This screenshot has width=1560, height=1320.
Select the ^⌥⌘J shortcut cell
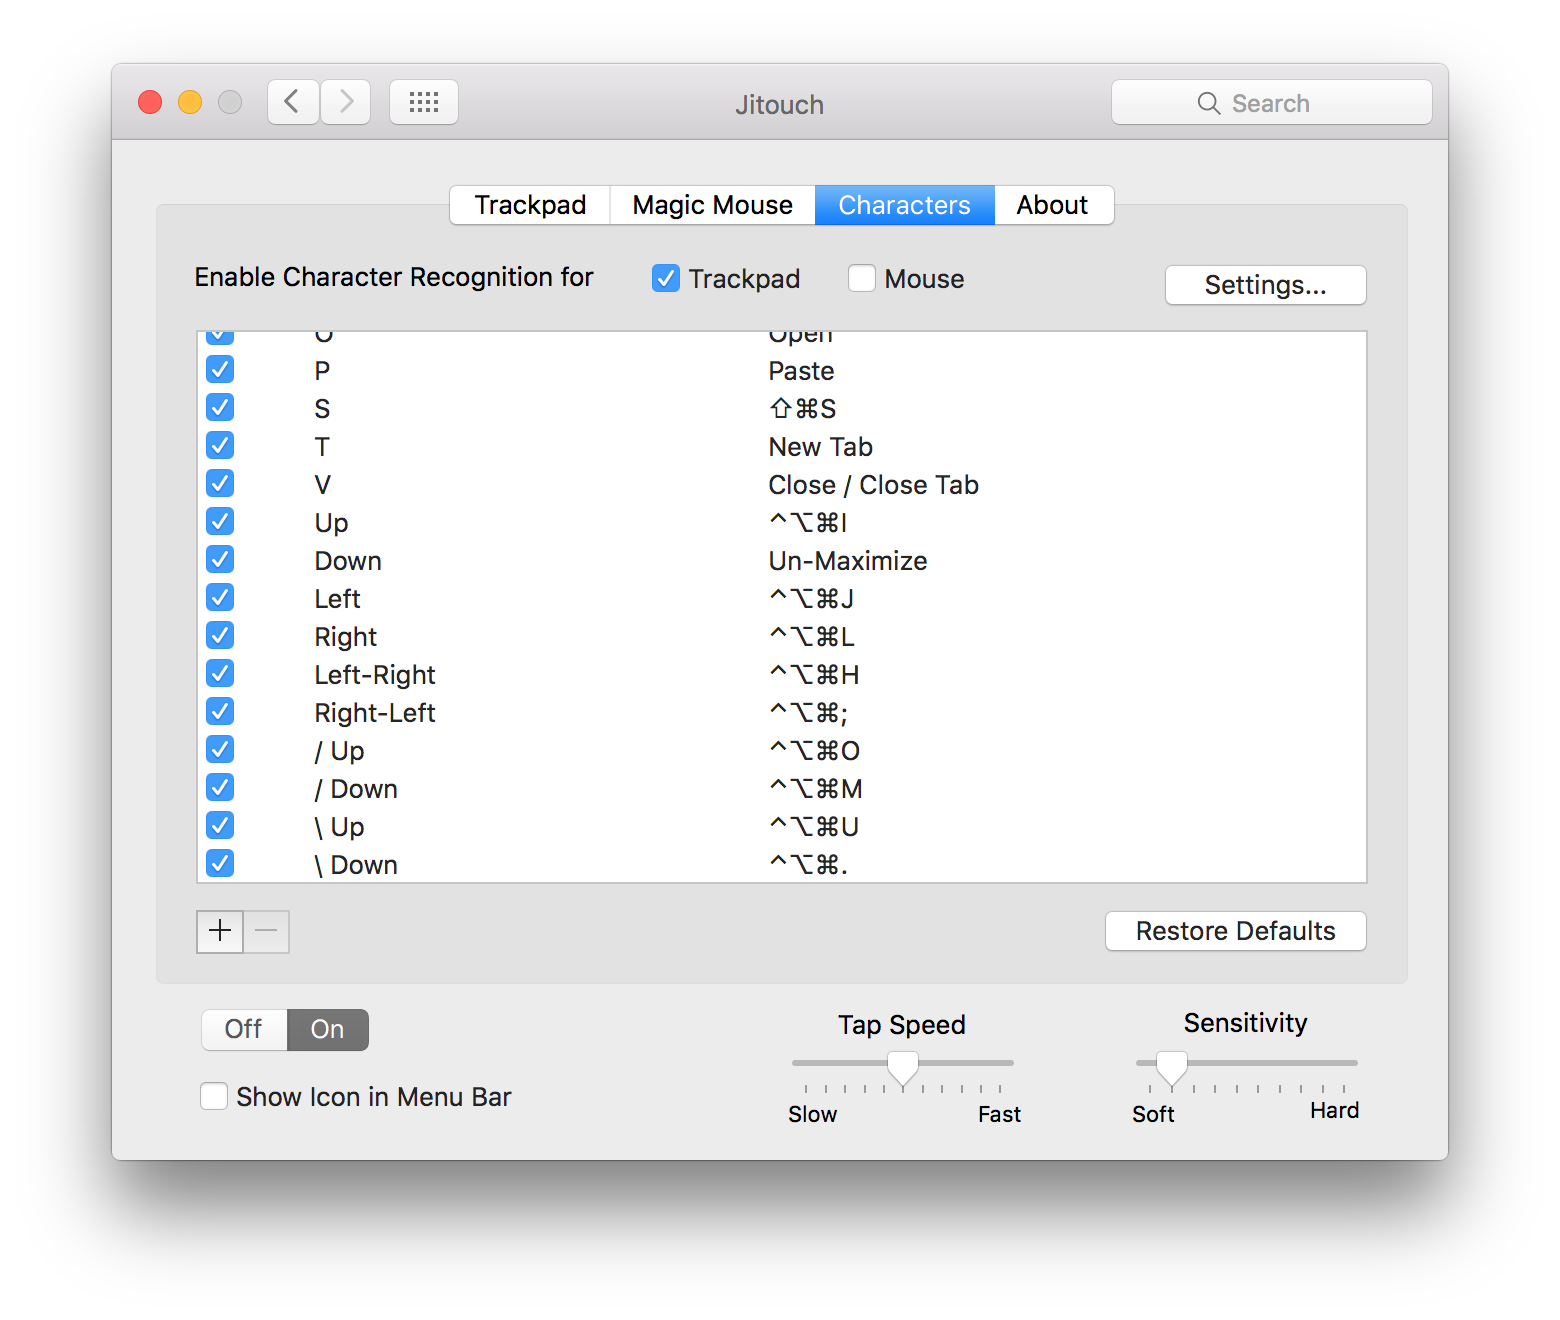(811, 599)
